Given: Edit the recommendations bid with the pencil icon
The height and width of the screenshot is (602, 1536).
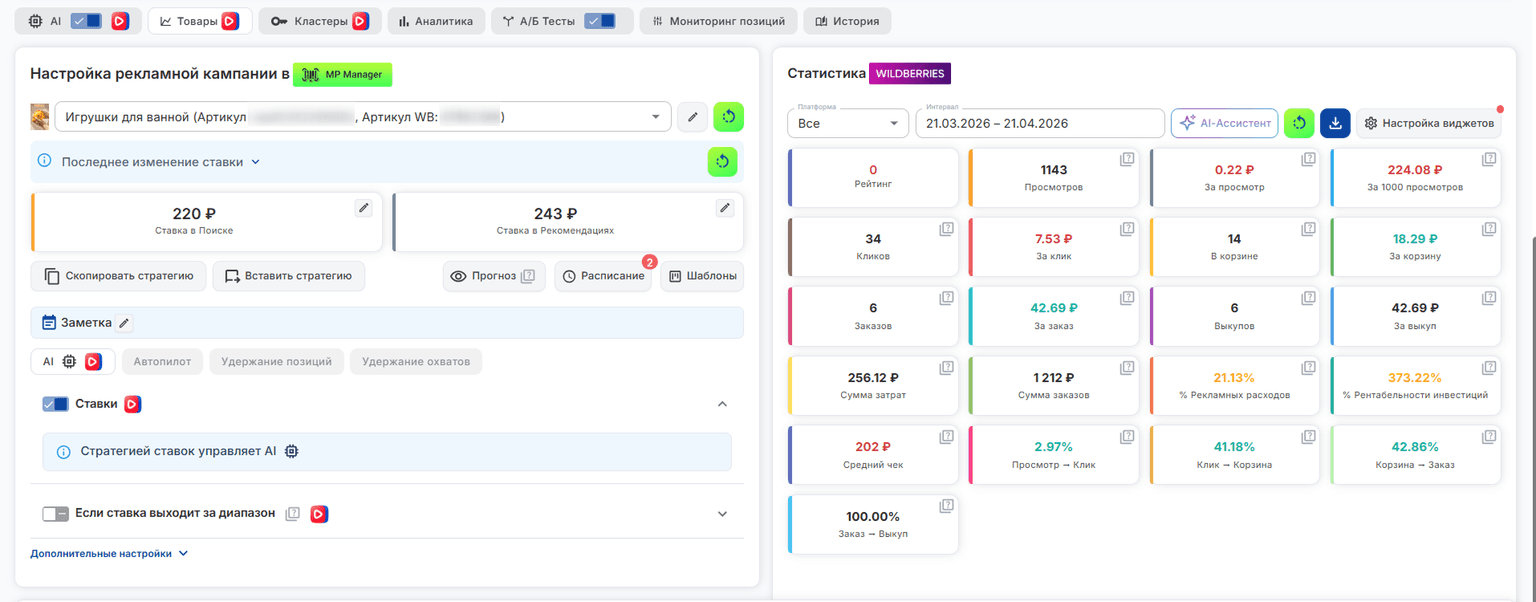Looking at the screenshot, I should click(725, 208).
